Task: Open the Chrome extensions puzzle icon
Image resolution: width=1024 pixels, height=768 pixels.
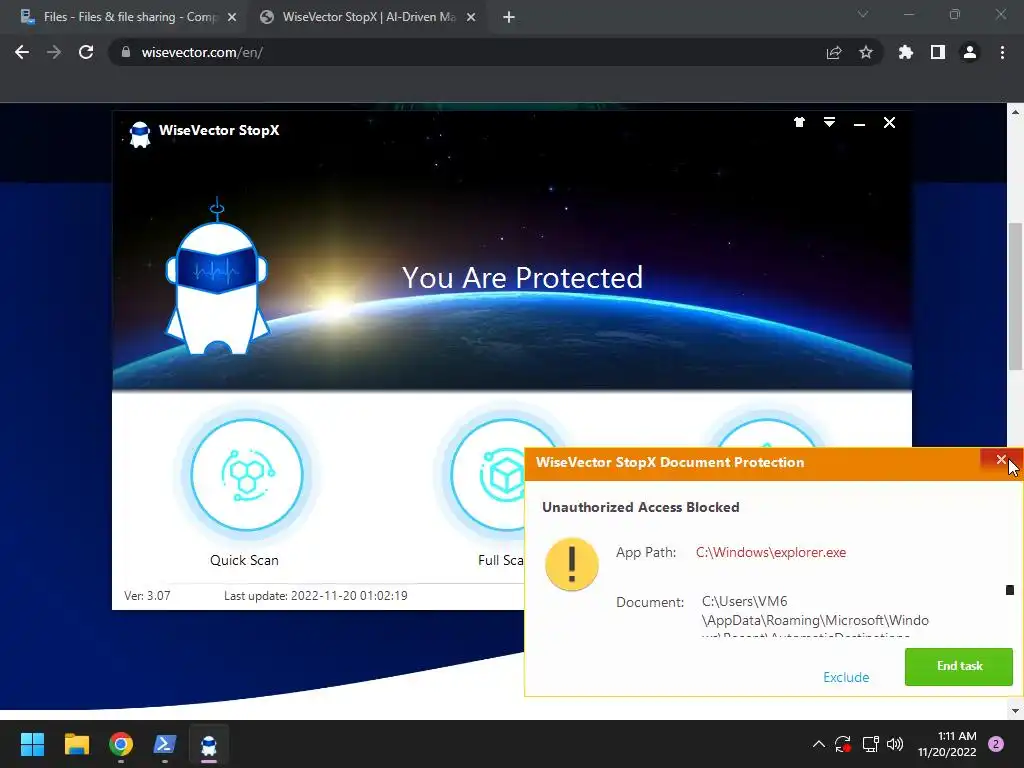Action: (x=906, y=52)
